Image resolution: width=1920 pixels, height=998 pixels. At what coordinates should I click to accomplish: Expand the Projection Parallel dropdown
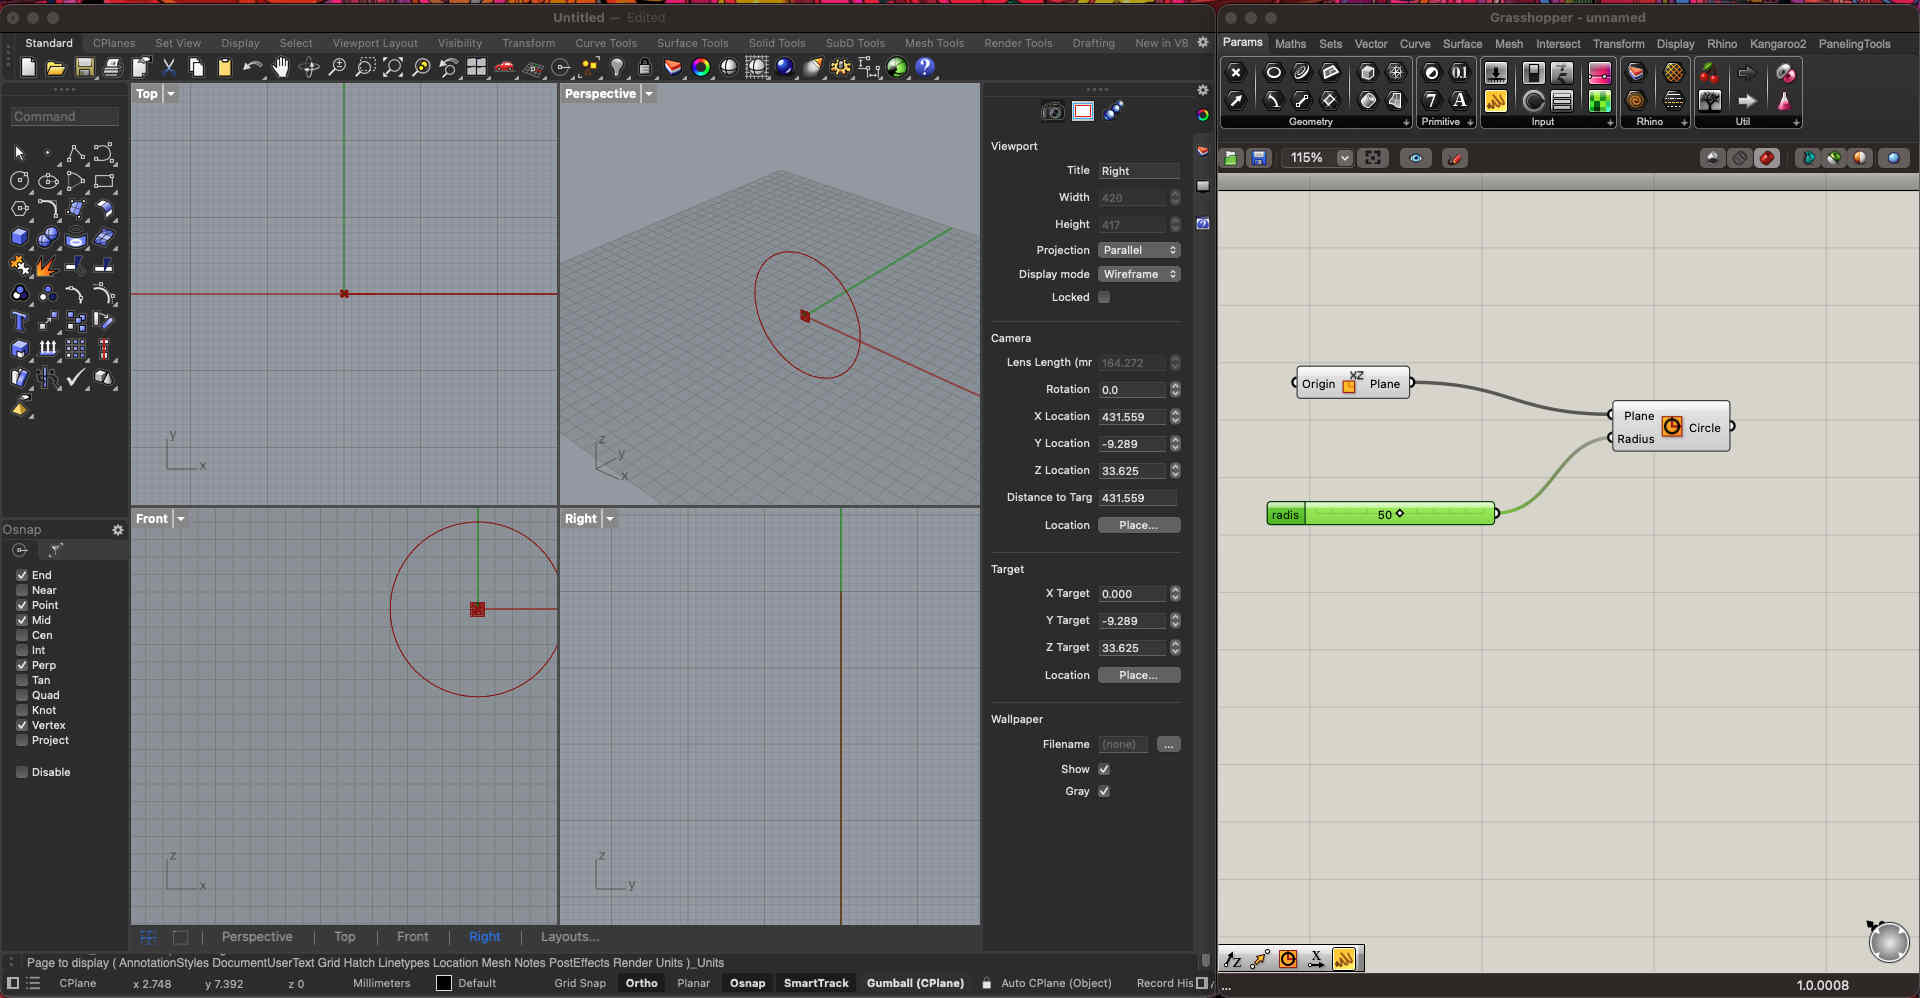point(1139,250)
